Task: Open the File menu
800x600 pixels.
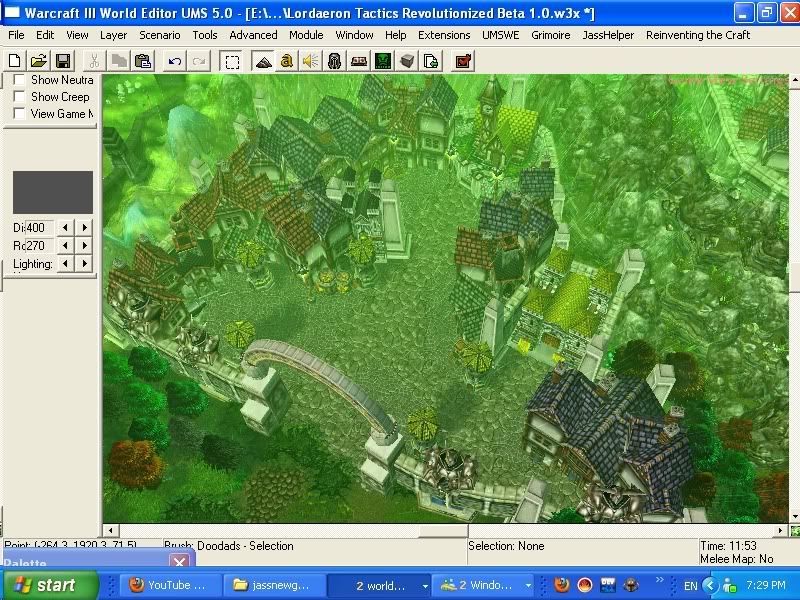Action: click(x=16, y=35)
